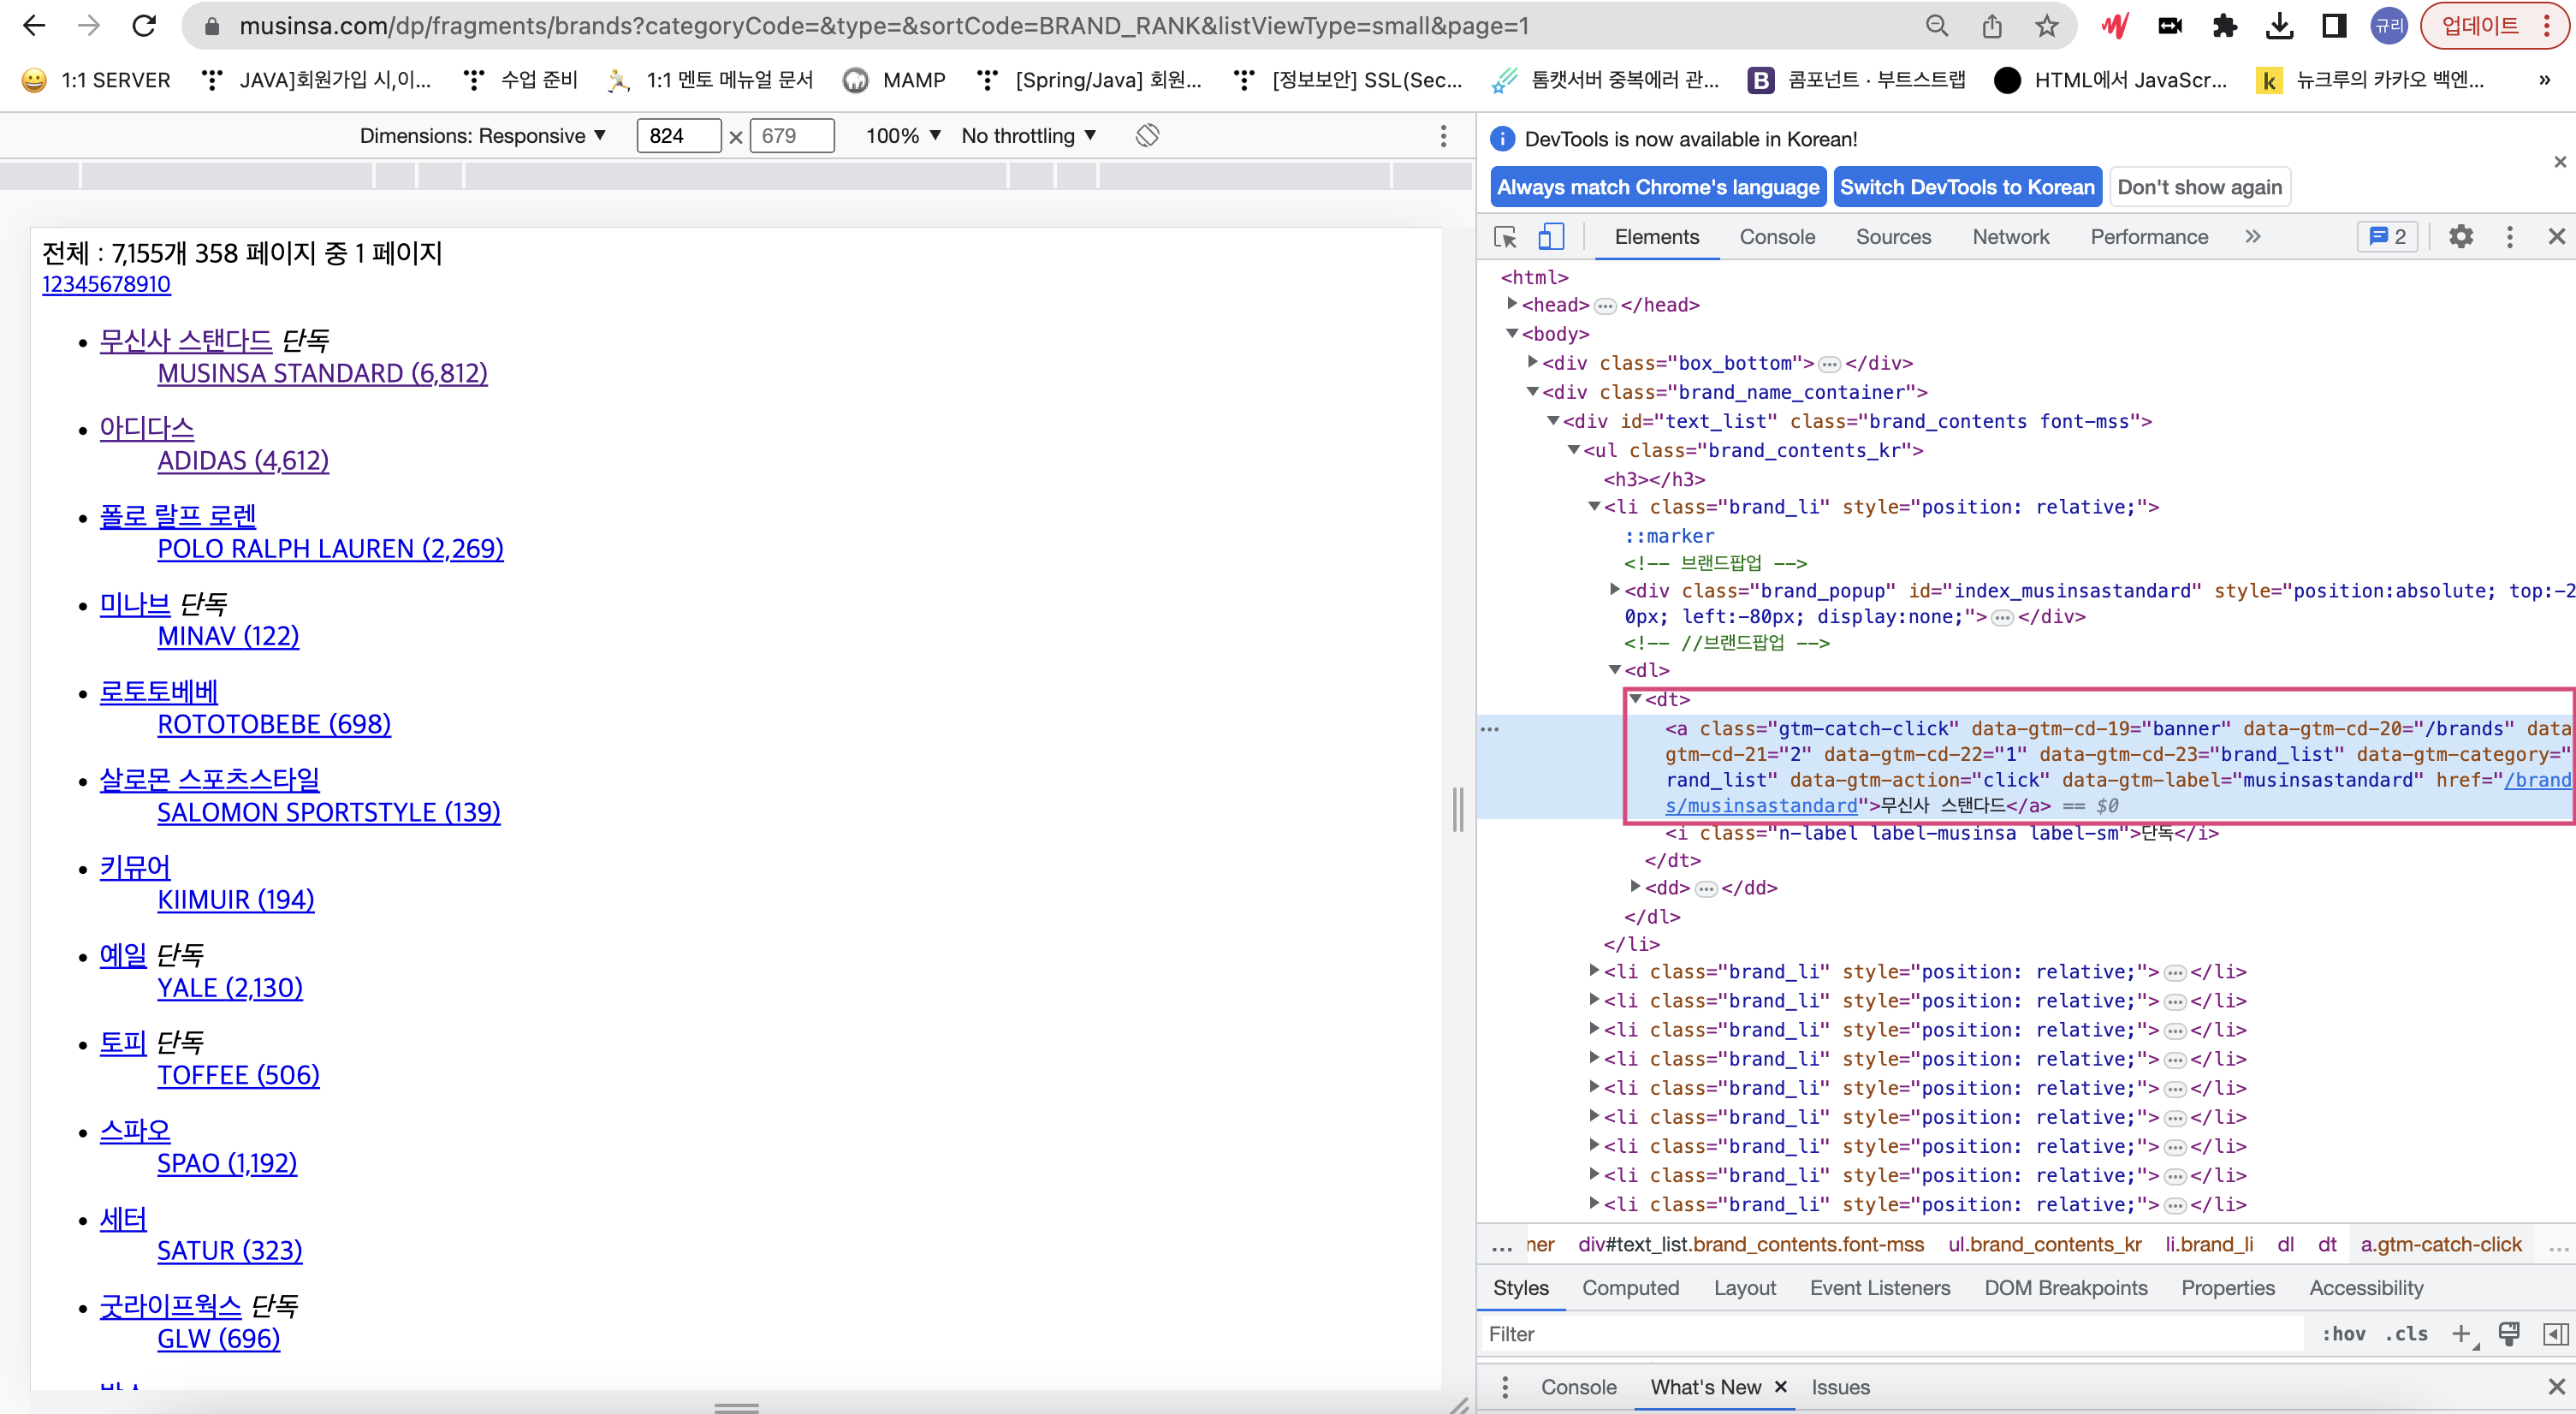Open the No throttling dropdown
The height and width of the screenshot is (1414, 2576).
(x=1029, y=135)
